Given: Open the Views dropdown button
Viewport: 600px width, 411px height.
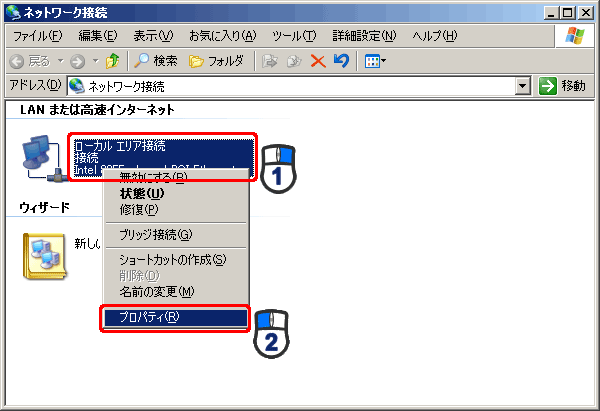Looking at the screenshot, I should [375, 61].
